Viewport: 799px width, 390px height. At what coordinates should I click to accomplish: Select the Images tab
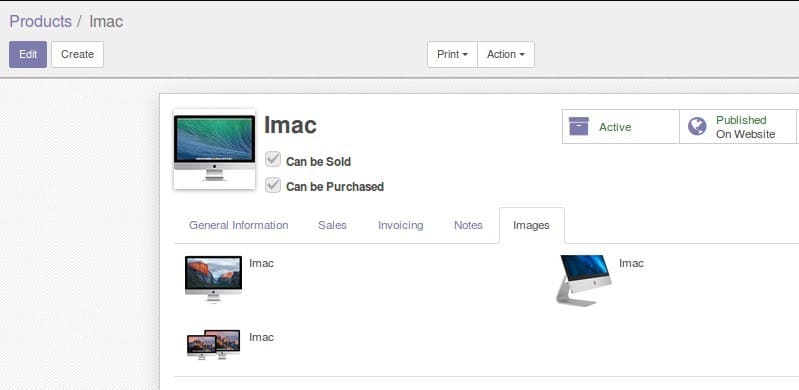point(531,225)
